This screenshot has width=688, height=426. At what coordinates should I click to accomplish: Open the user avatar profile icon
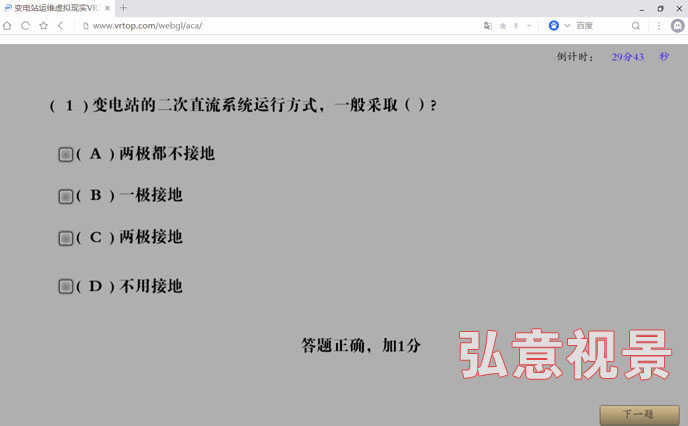pyautogui.click(x=677, y=25)
